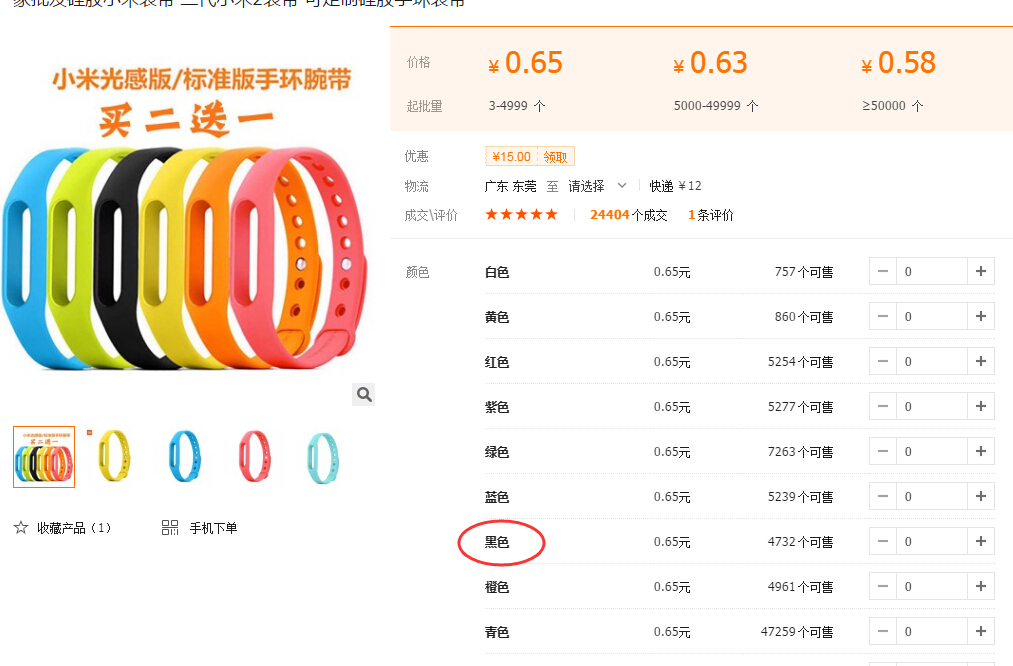Click the 蓝色 quantity input field
The height and width of the screenshot is (666, 1013).
click(932, 496)
